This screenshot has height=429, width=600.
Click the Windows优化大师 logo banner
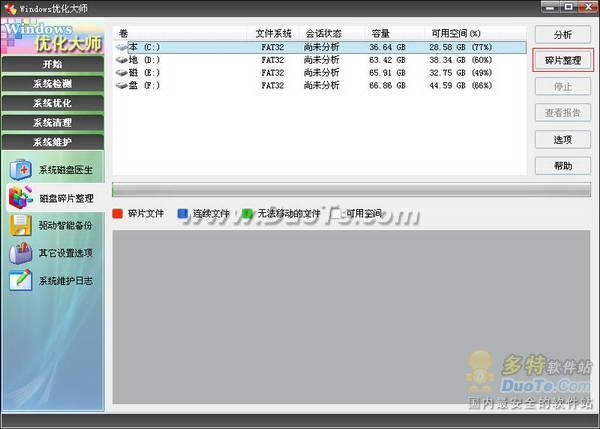pos(52,36)
